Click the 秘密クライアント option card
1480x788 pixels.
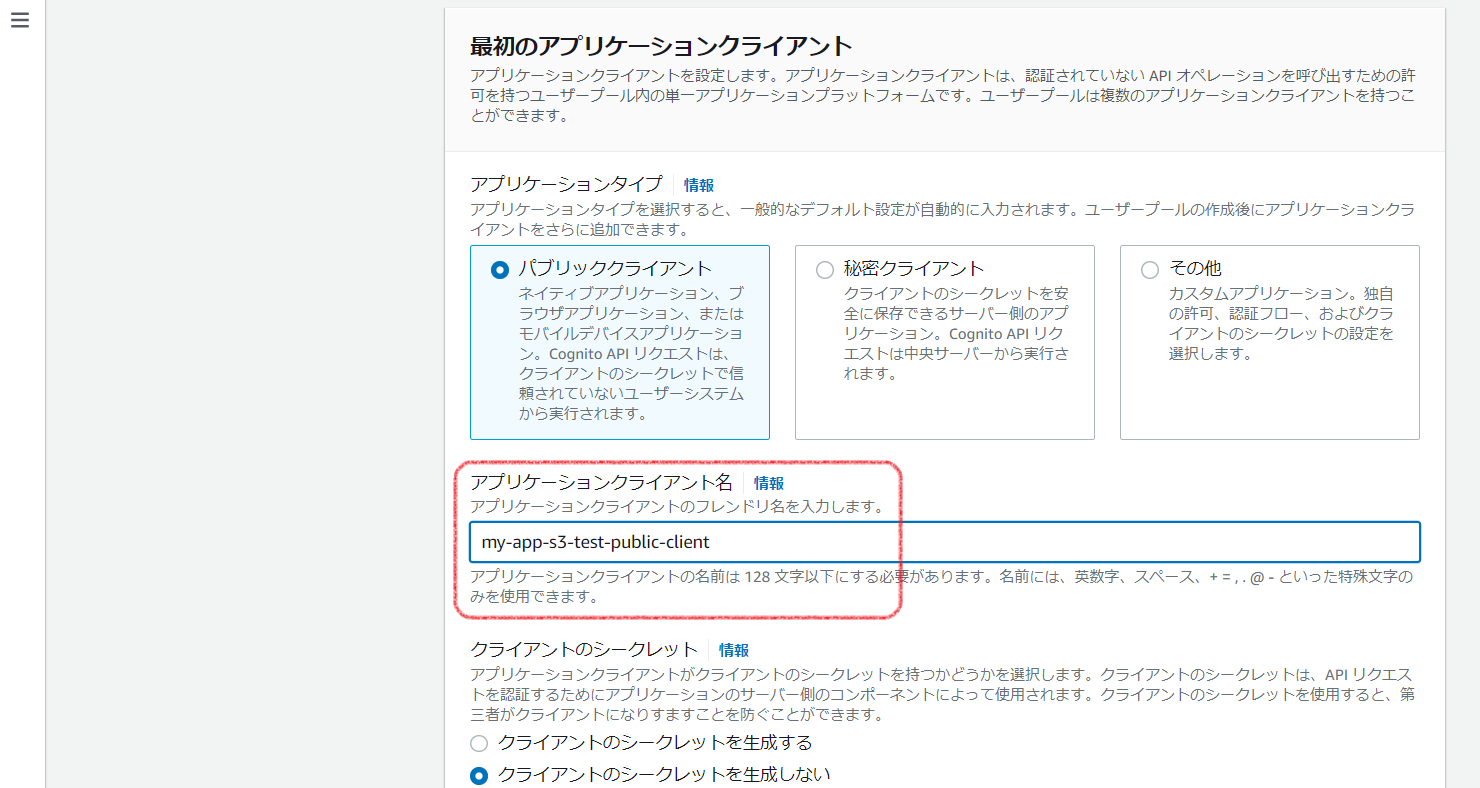(x=944, y=340)
